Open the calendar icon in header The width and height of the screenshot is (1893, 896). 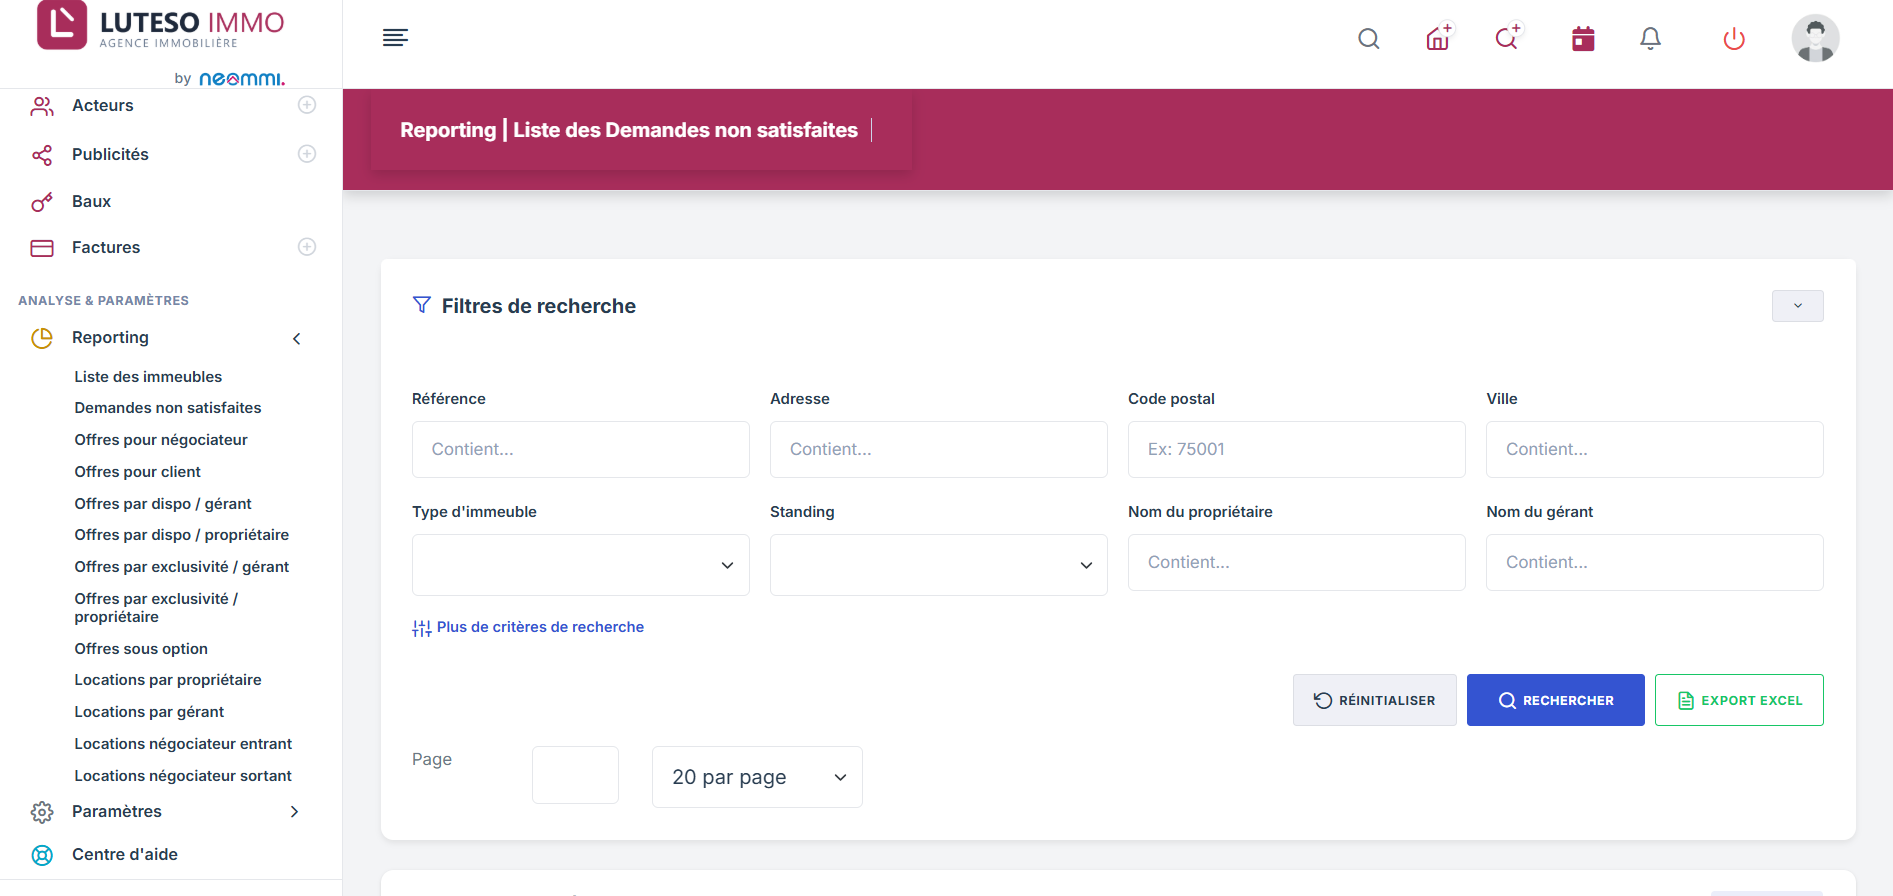click(x=1583, y=39)
